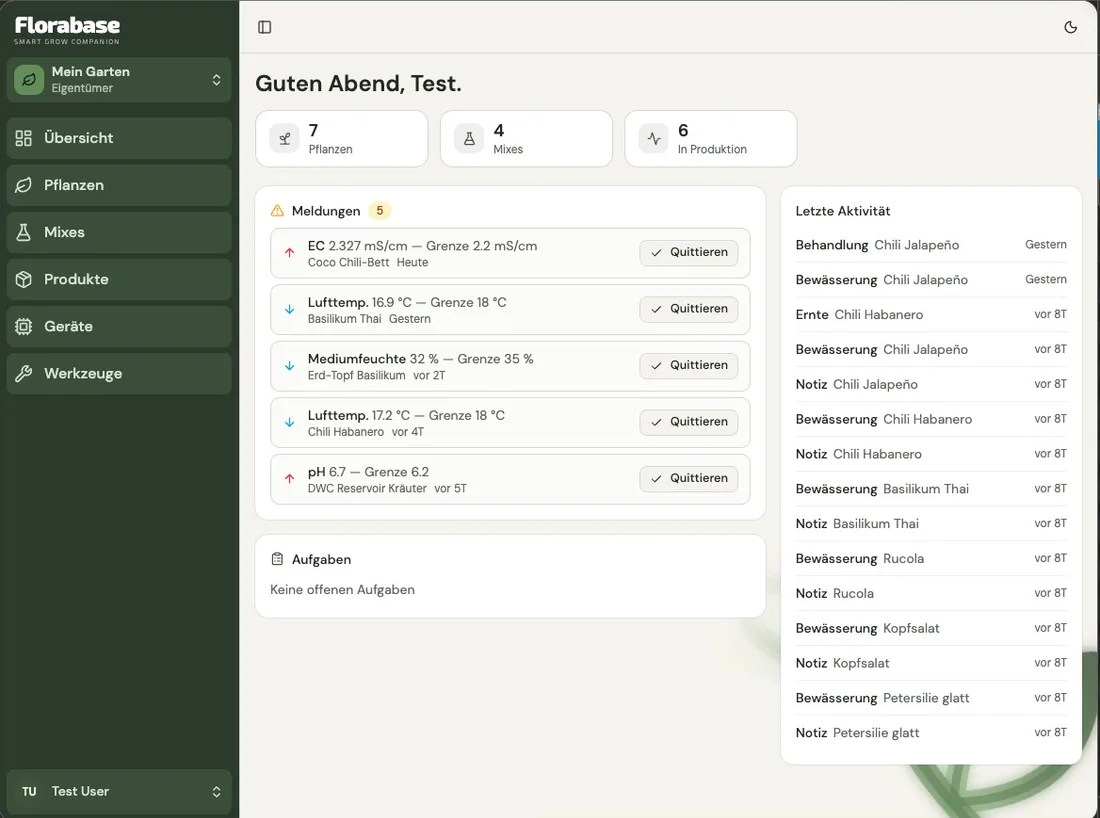
Task: Click the Meldungen count badge 5
Action: [x=380, y=210]
